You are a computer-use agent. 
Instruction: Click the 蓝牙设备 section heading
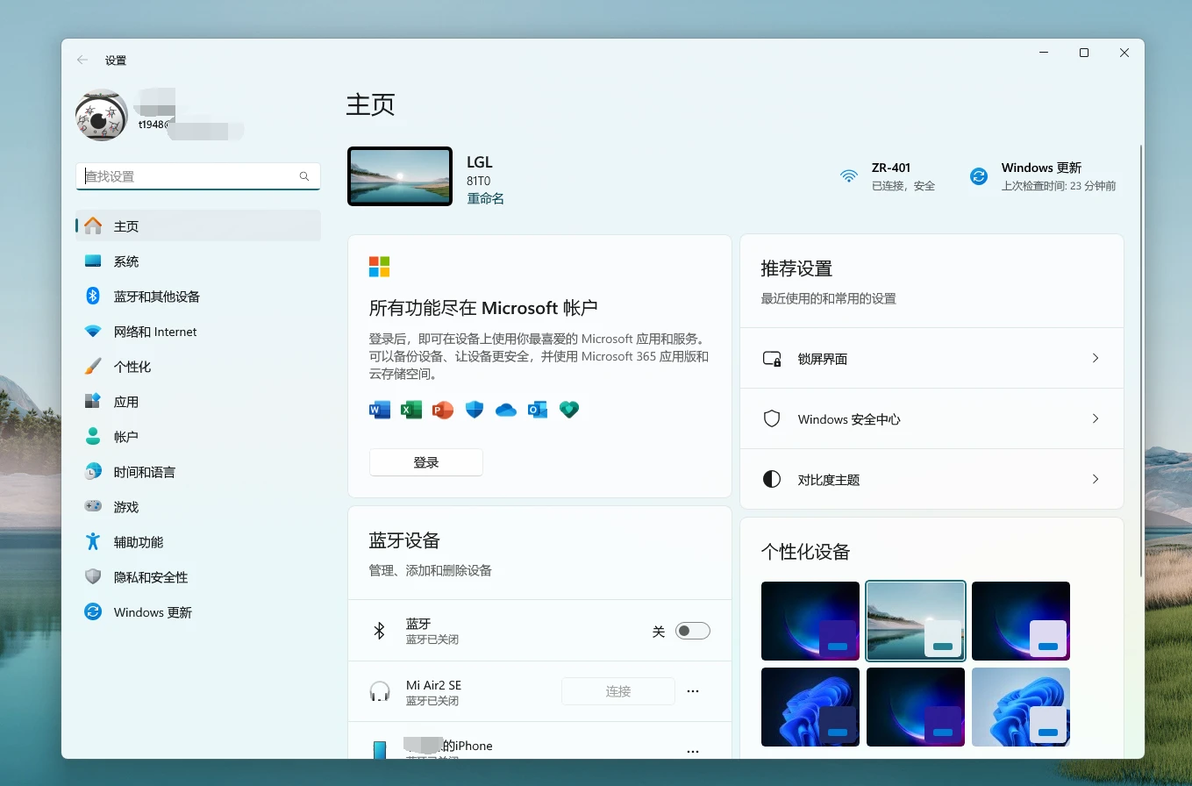tap(404, 540)
